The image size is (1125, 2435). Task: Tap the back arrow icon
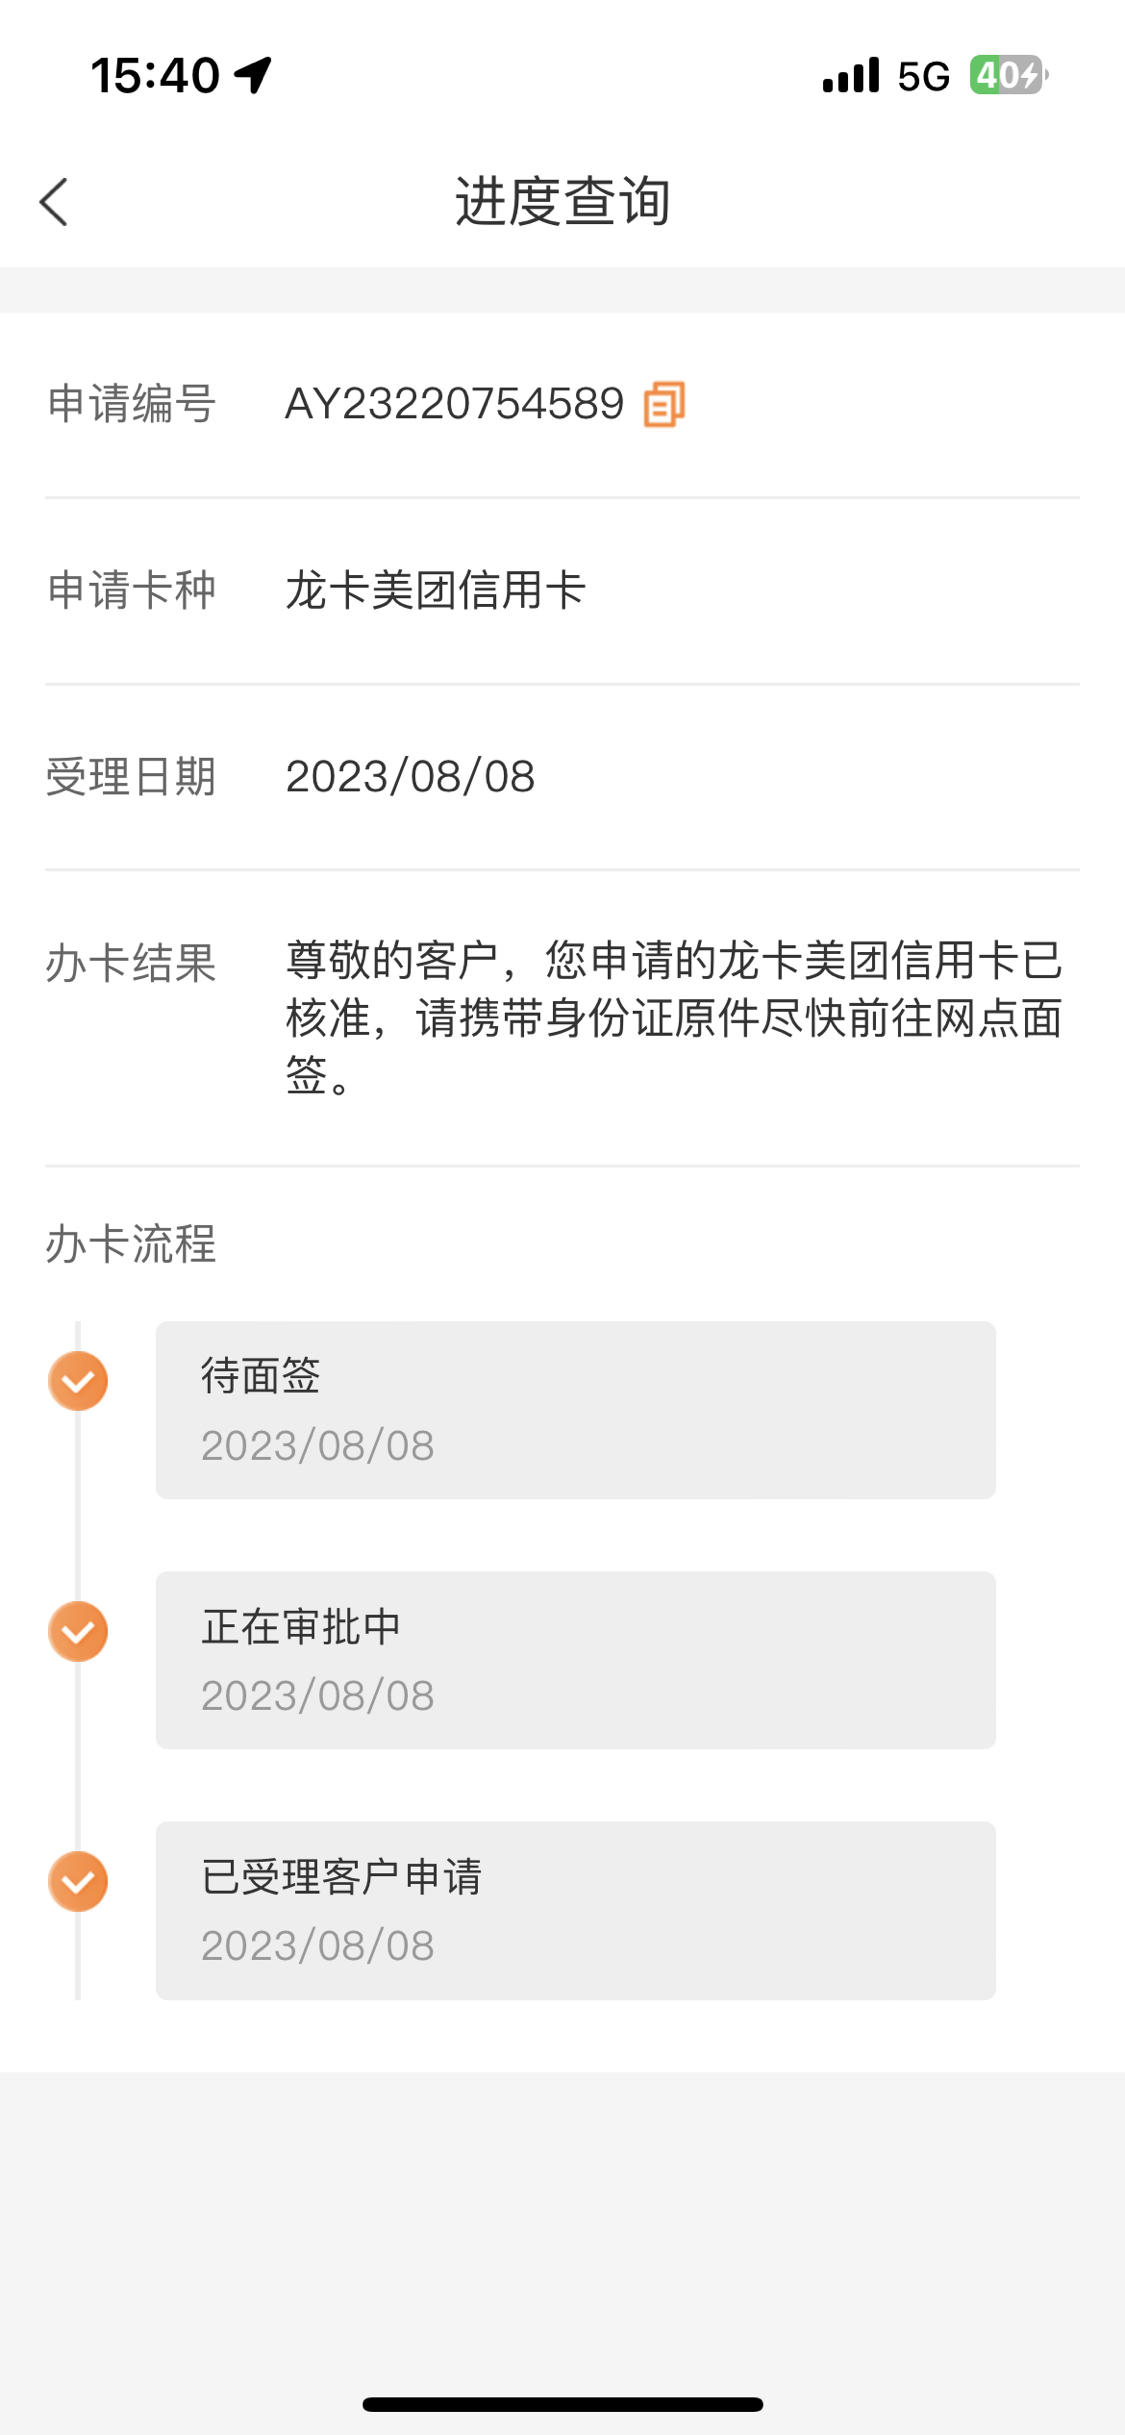coord(54,202)
